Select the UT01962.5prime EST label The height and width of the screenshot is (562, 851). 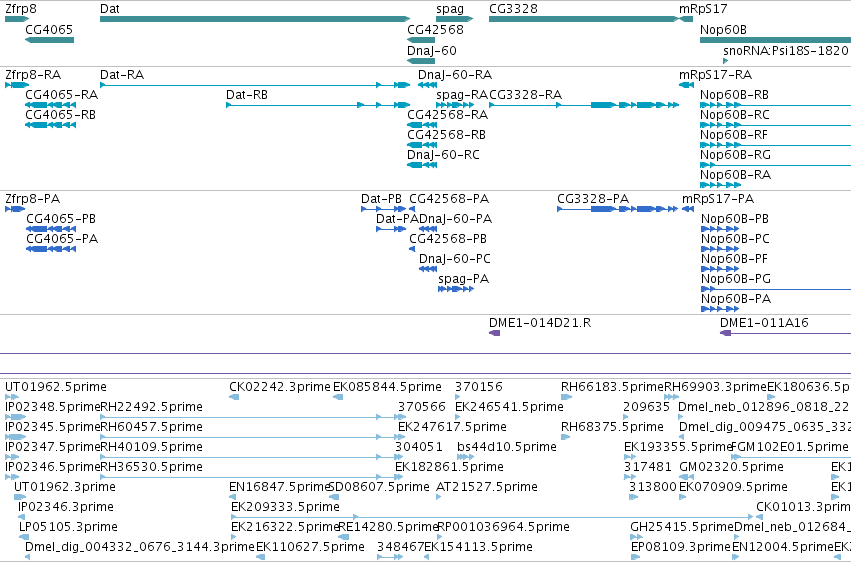click(56, 387)
